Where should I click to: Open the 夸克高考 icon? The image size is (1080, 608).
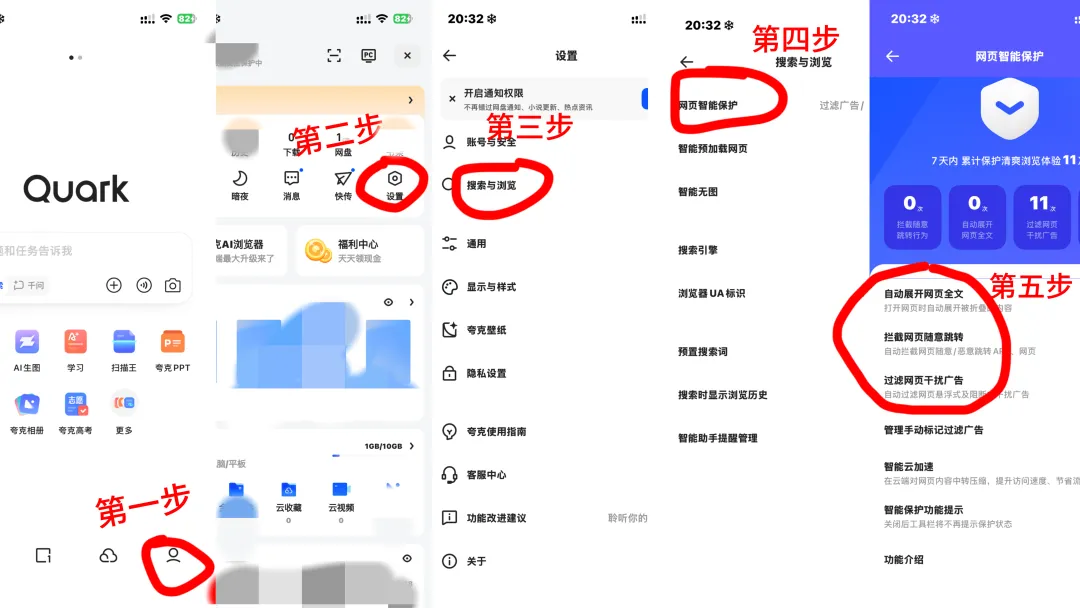(76, 404)
